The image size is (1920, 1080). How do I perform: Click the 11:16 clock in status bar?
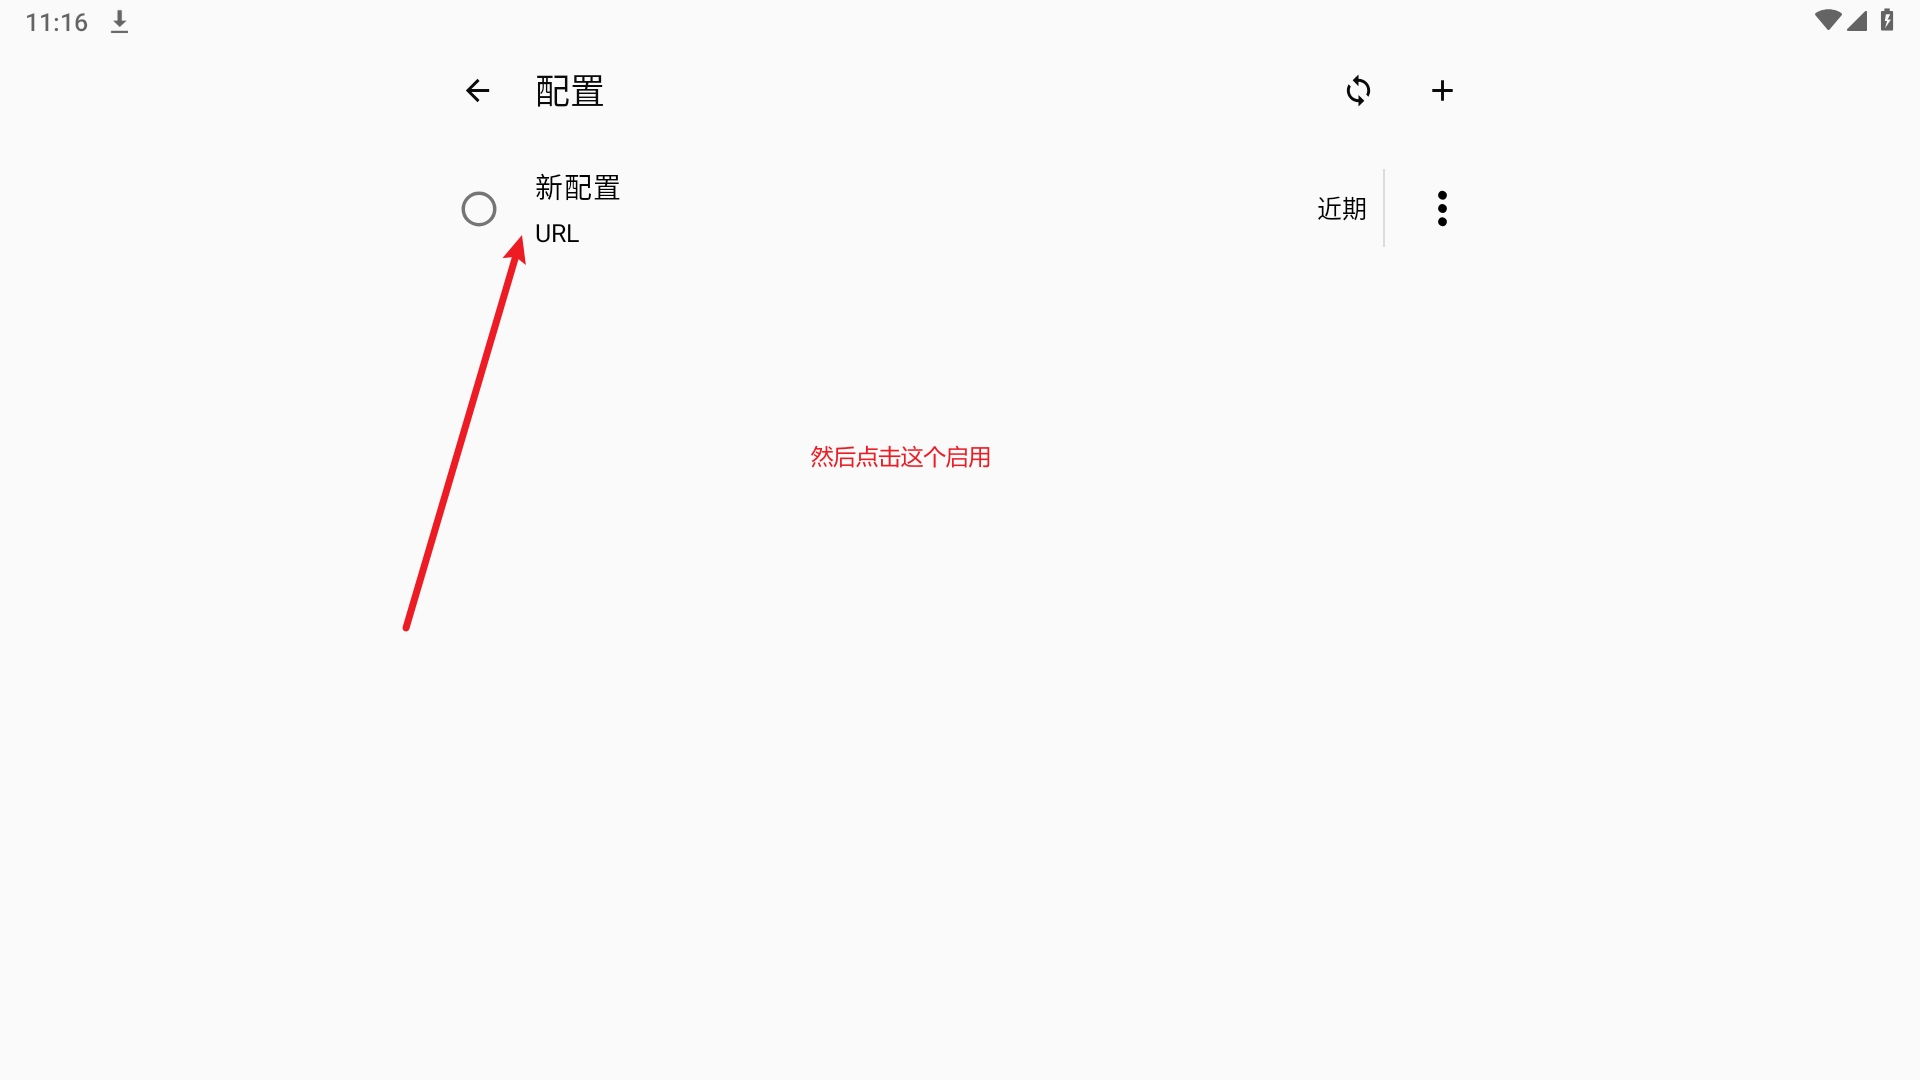click(x=57, y=22)
